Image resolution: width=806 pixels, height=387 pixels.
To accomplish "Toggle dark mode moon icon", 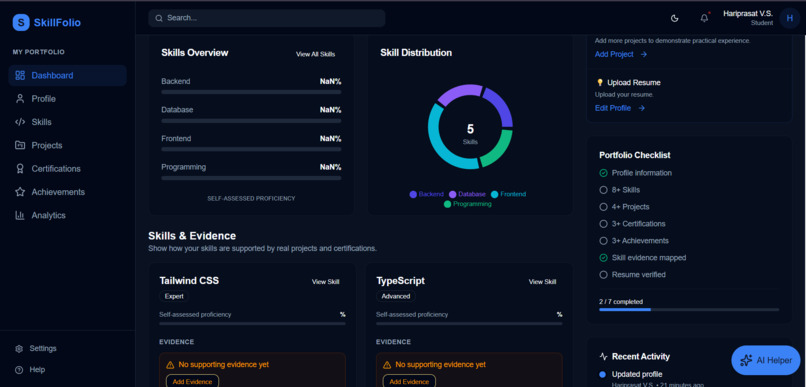I will click(675, 19).
